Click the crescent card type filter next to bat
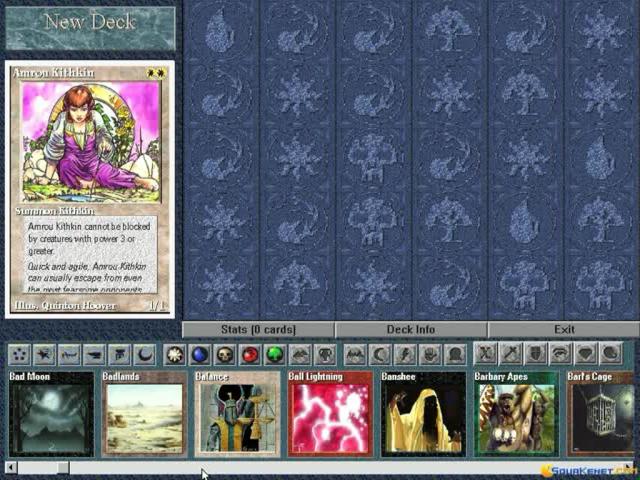The width and height of the screenshot is (640, 480). point(380,354)
